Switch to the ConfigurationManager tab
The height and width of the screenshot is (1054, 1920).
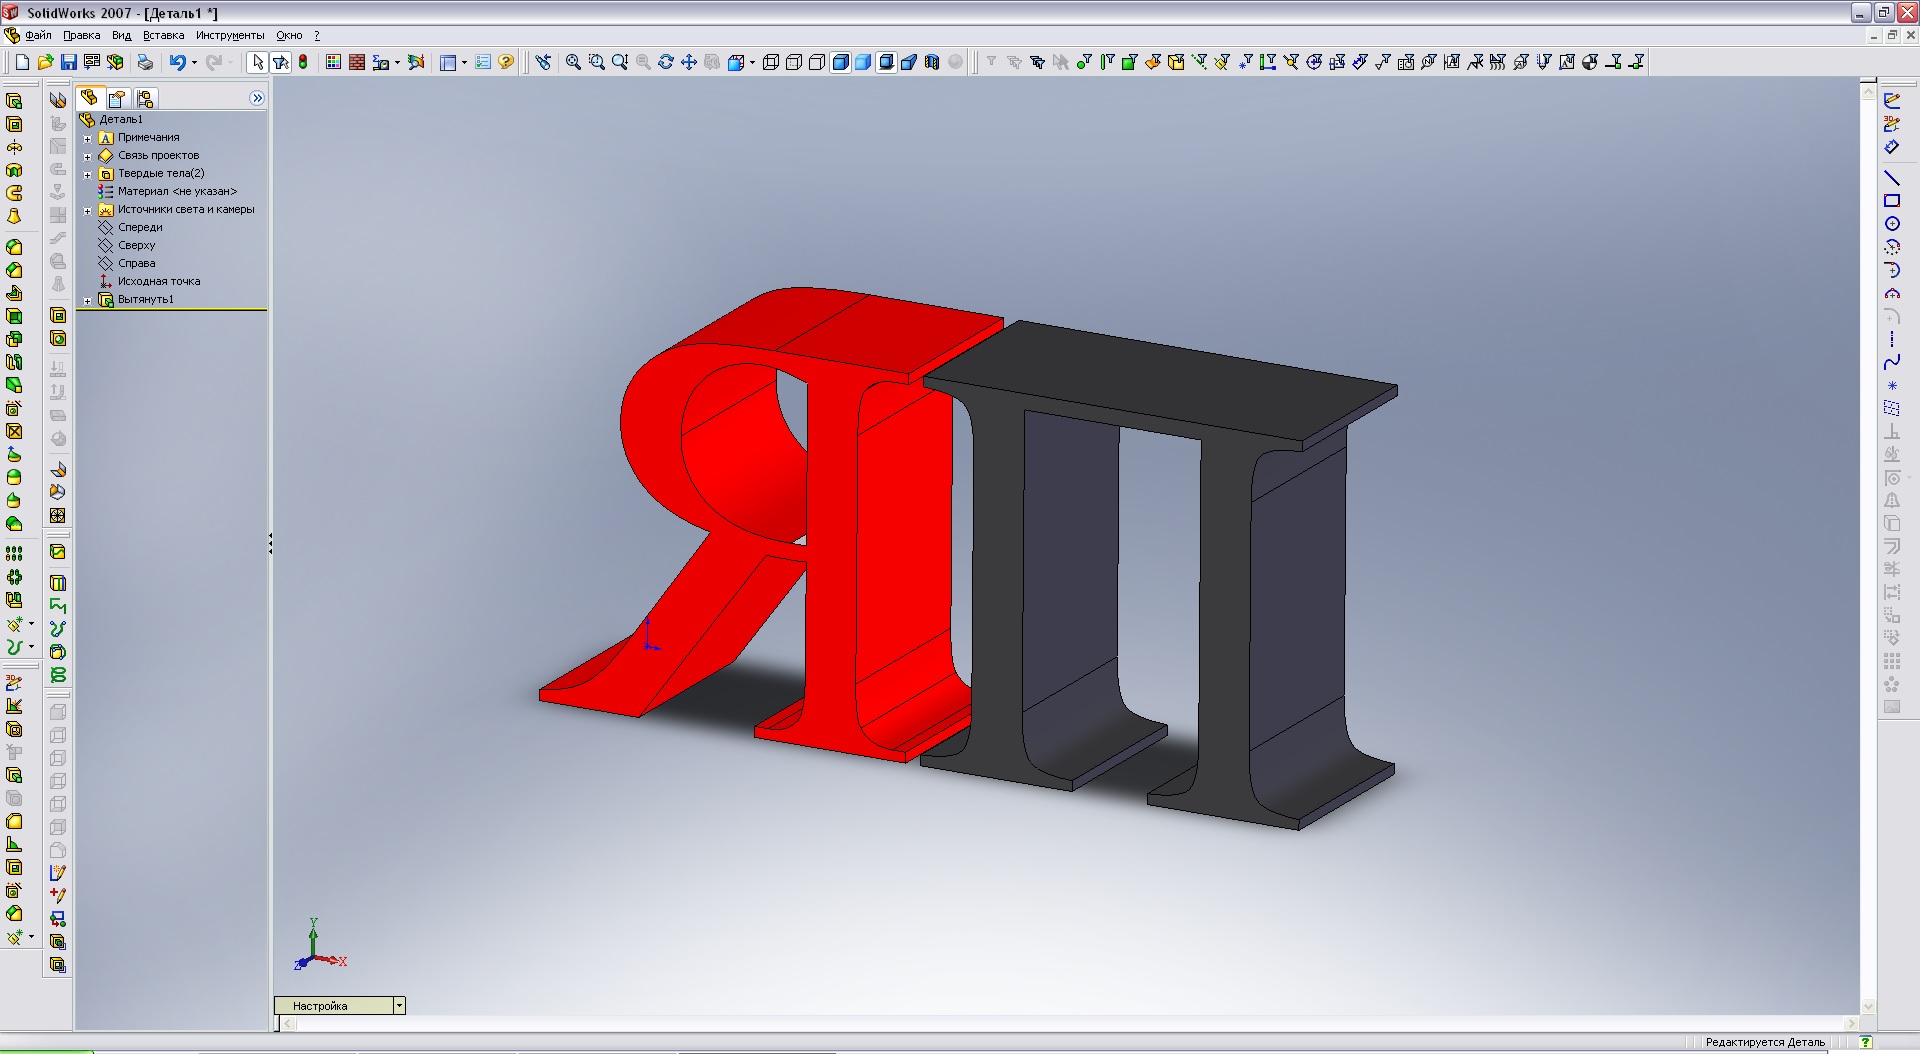[x=145, y=98]
